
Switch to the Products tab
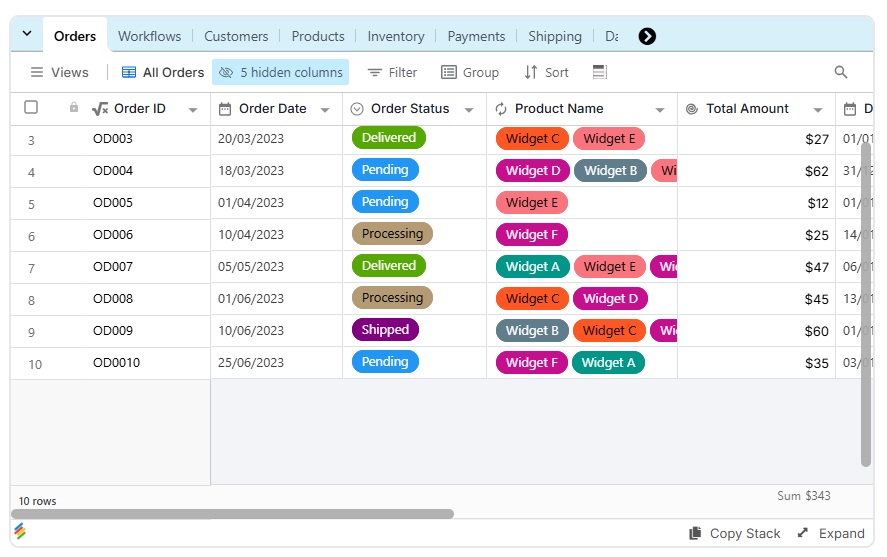(x=318, y=36)
